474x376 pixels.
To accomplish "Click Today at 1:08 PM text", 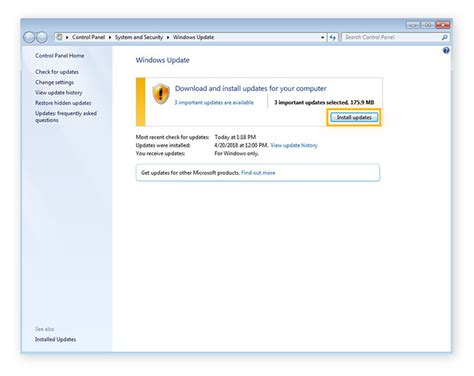I will pyautogui.click(x=235, y=137).
